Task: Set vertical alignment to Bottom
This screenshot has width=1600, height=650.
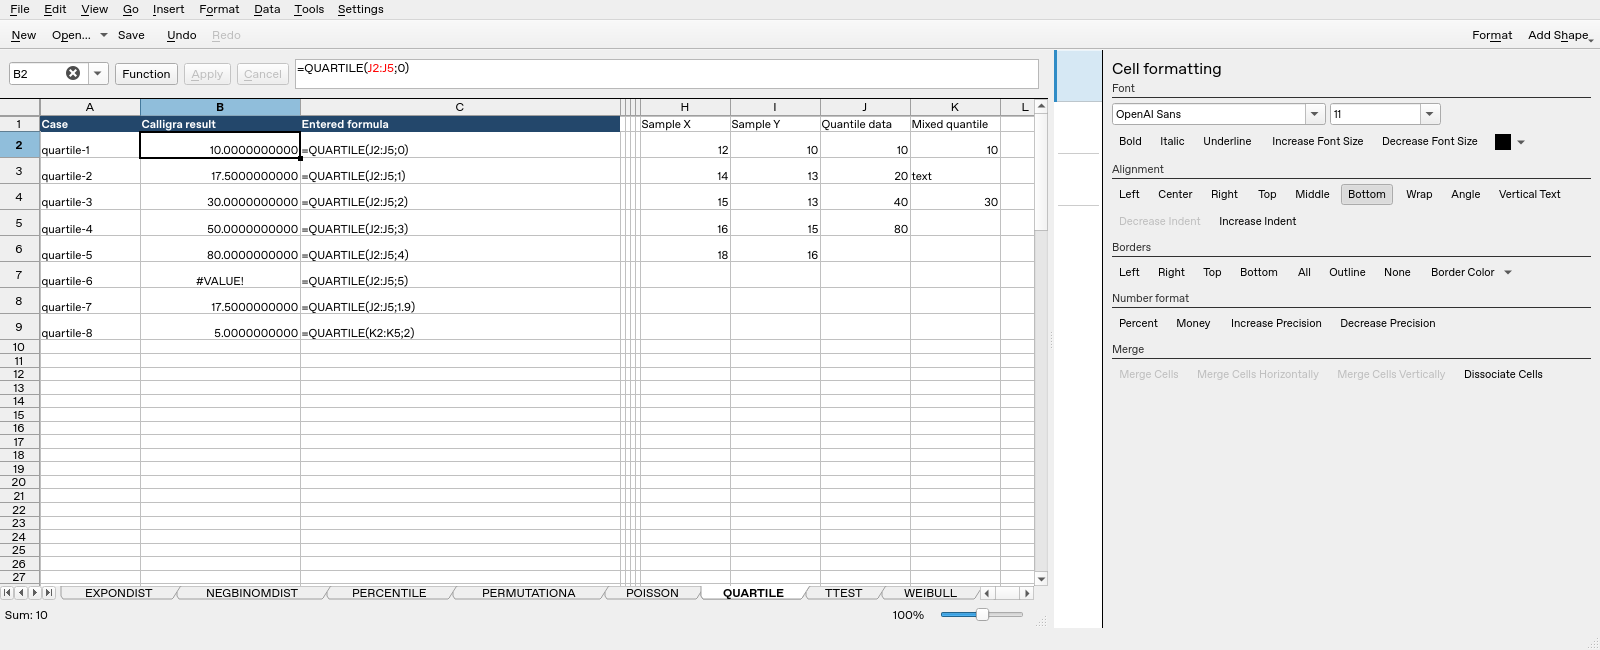Action: pyautogui.click(x=1366, y=194)
